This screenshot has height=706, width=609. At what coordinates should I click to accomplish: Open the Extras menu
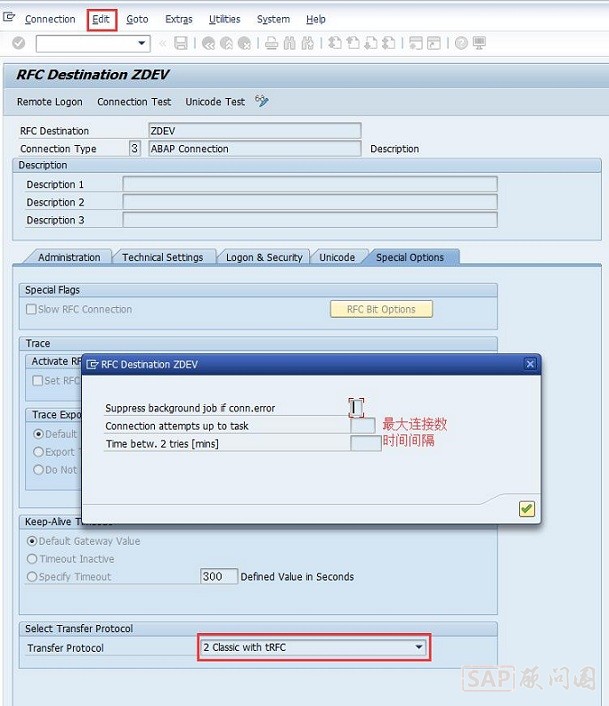point(179,19)
